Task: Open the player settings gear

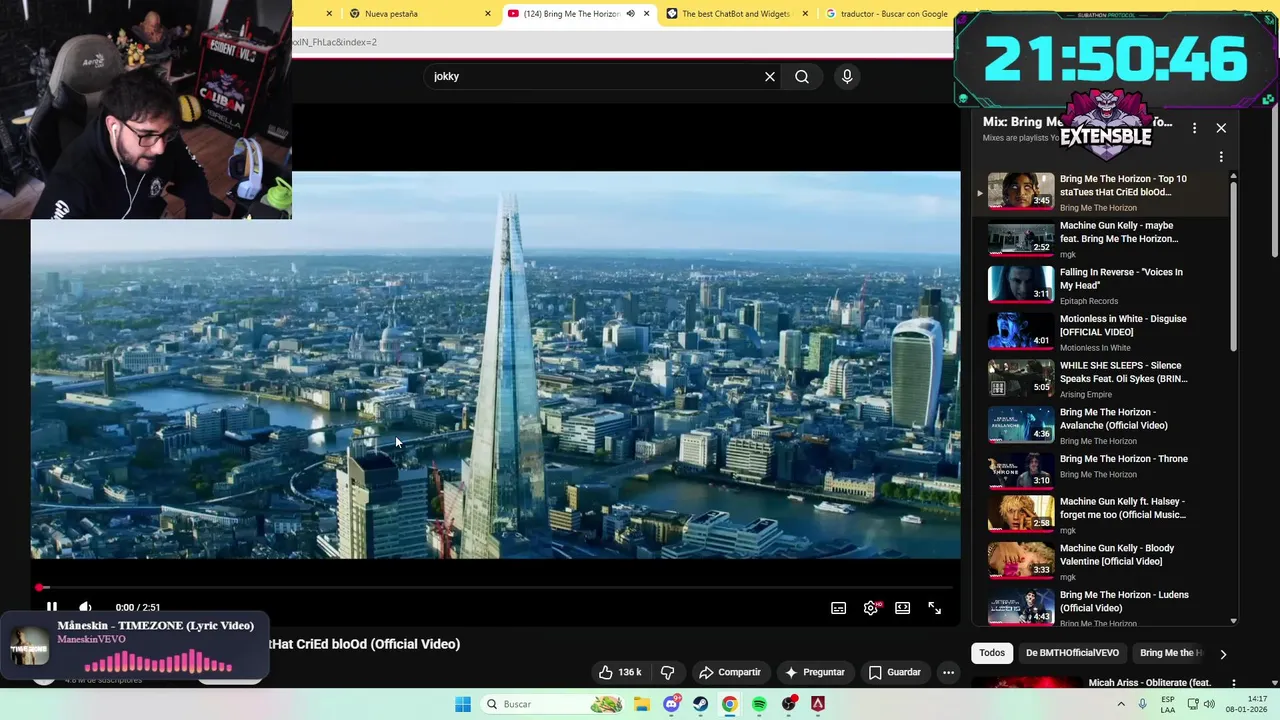Action: point(871,608)
